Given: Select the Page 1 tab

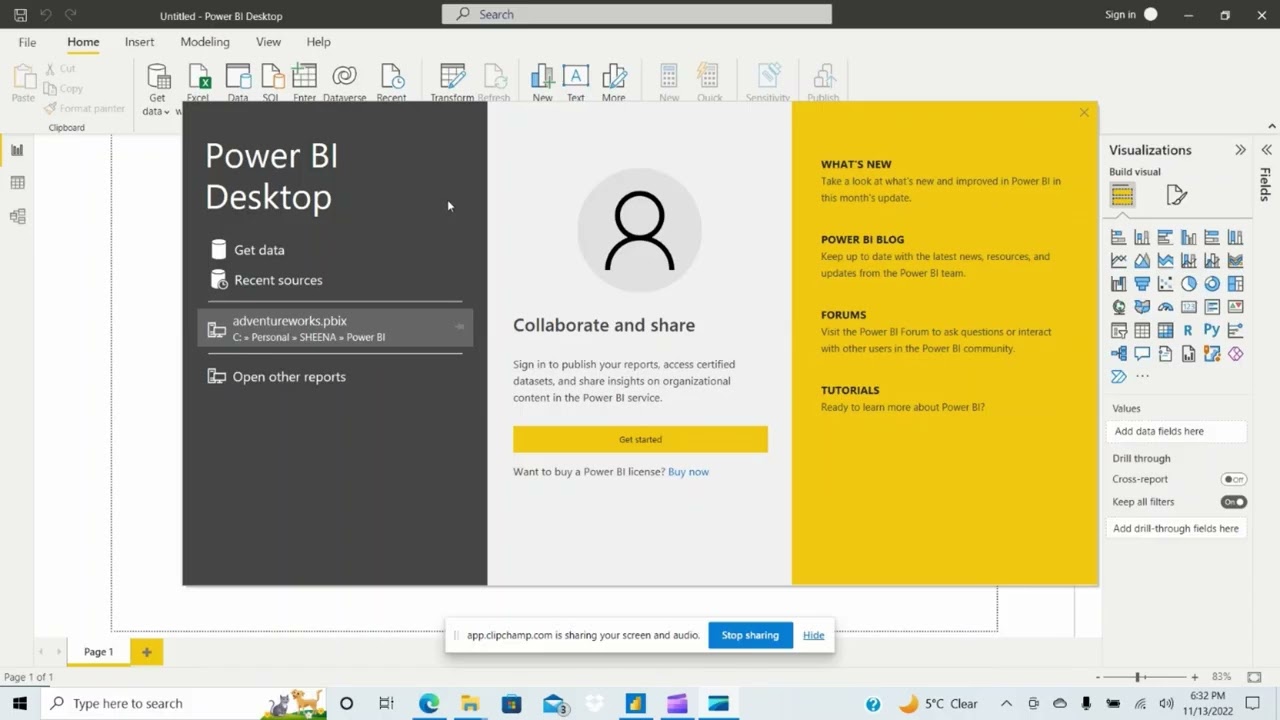Looking at the screenshot, I should pos(98,652).
